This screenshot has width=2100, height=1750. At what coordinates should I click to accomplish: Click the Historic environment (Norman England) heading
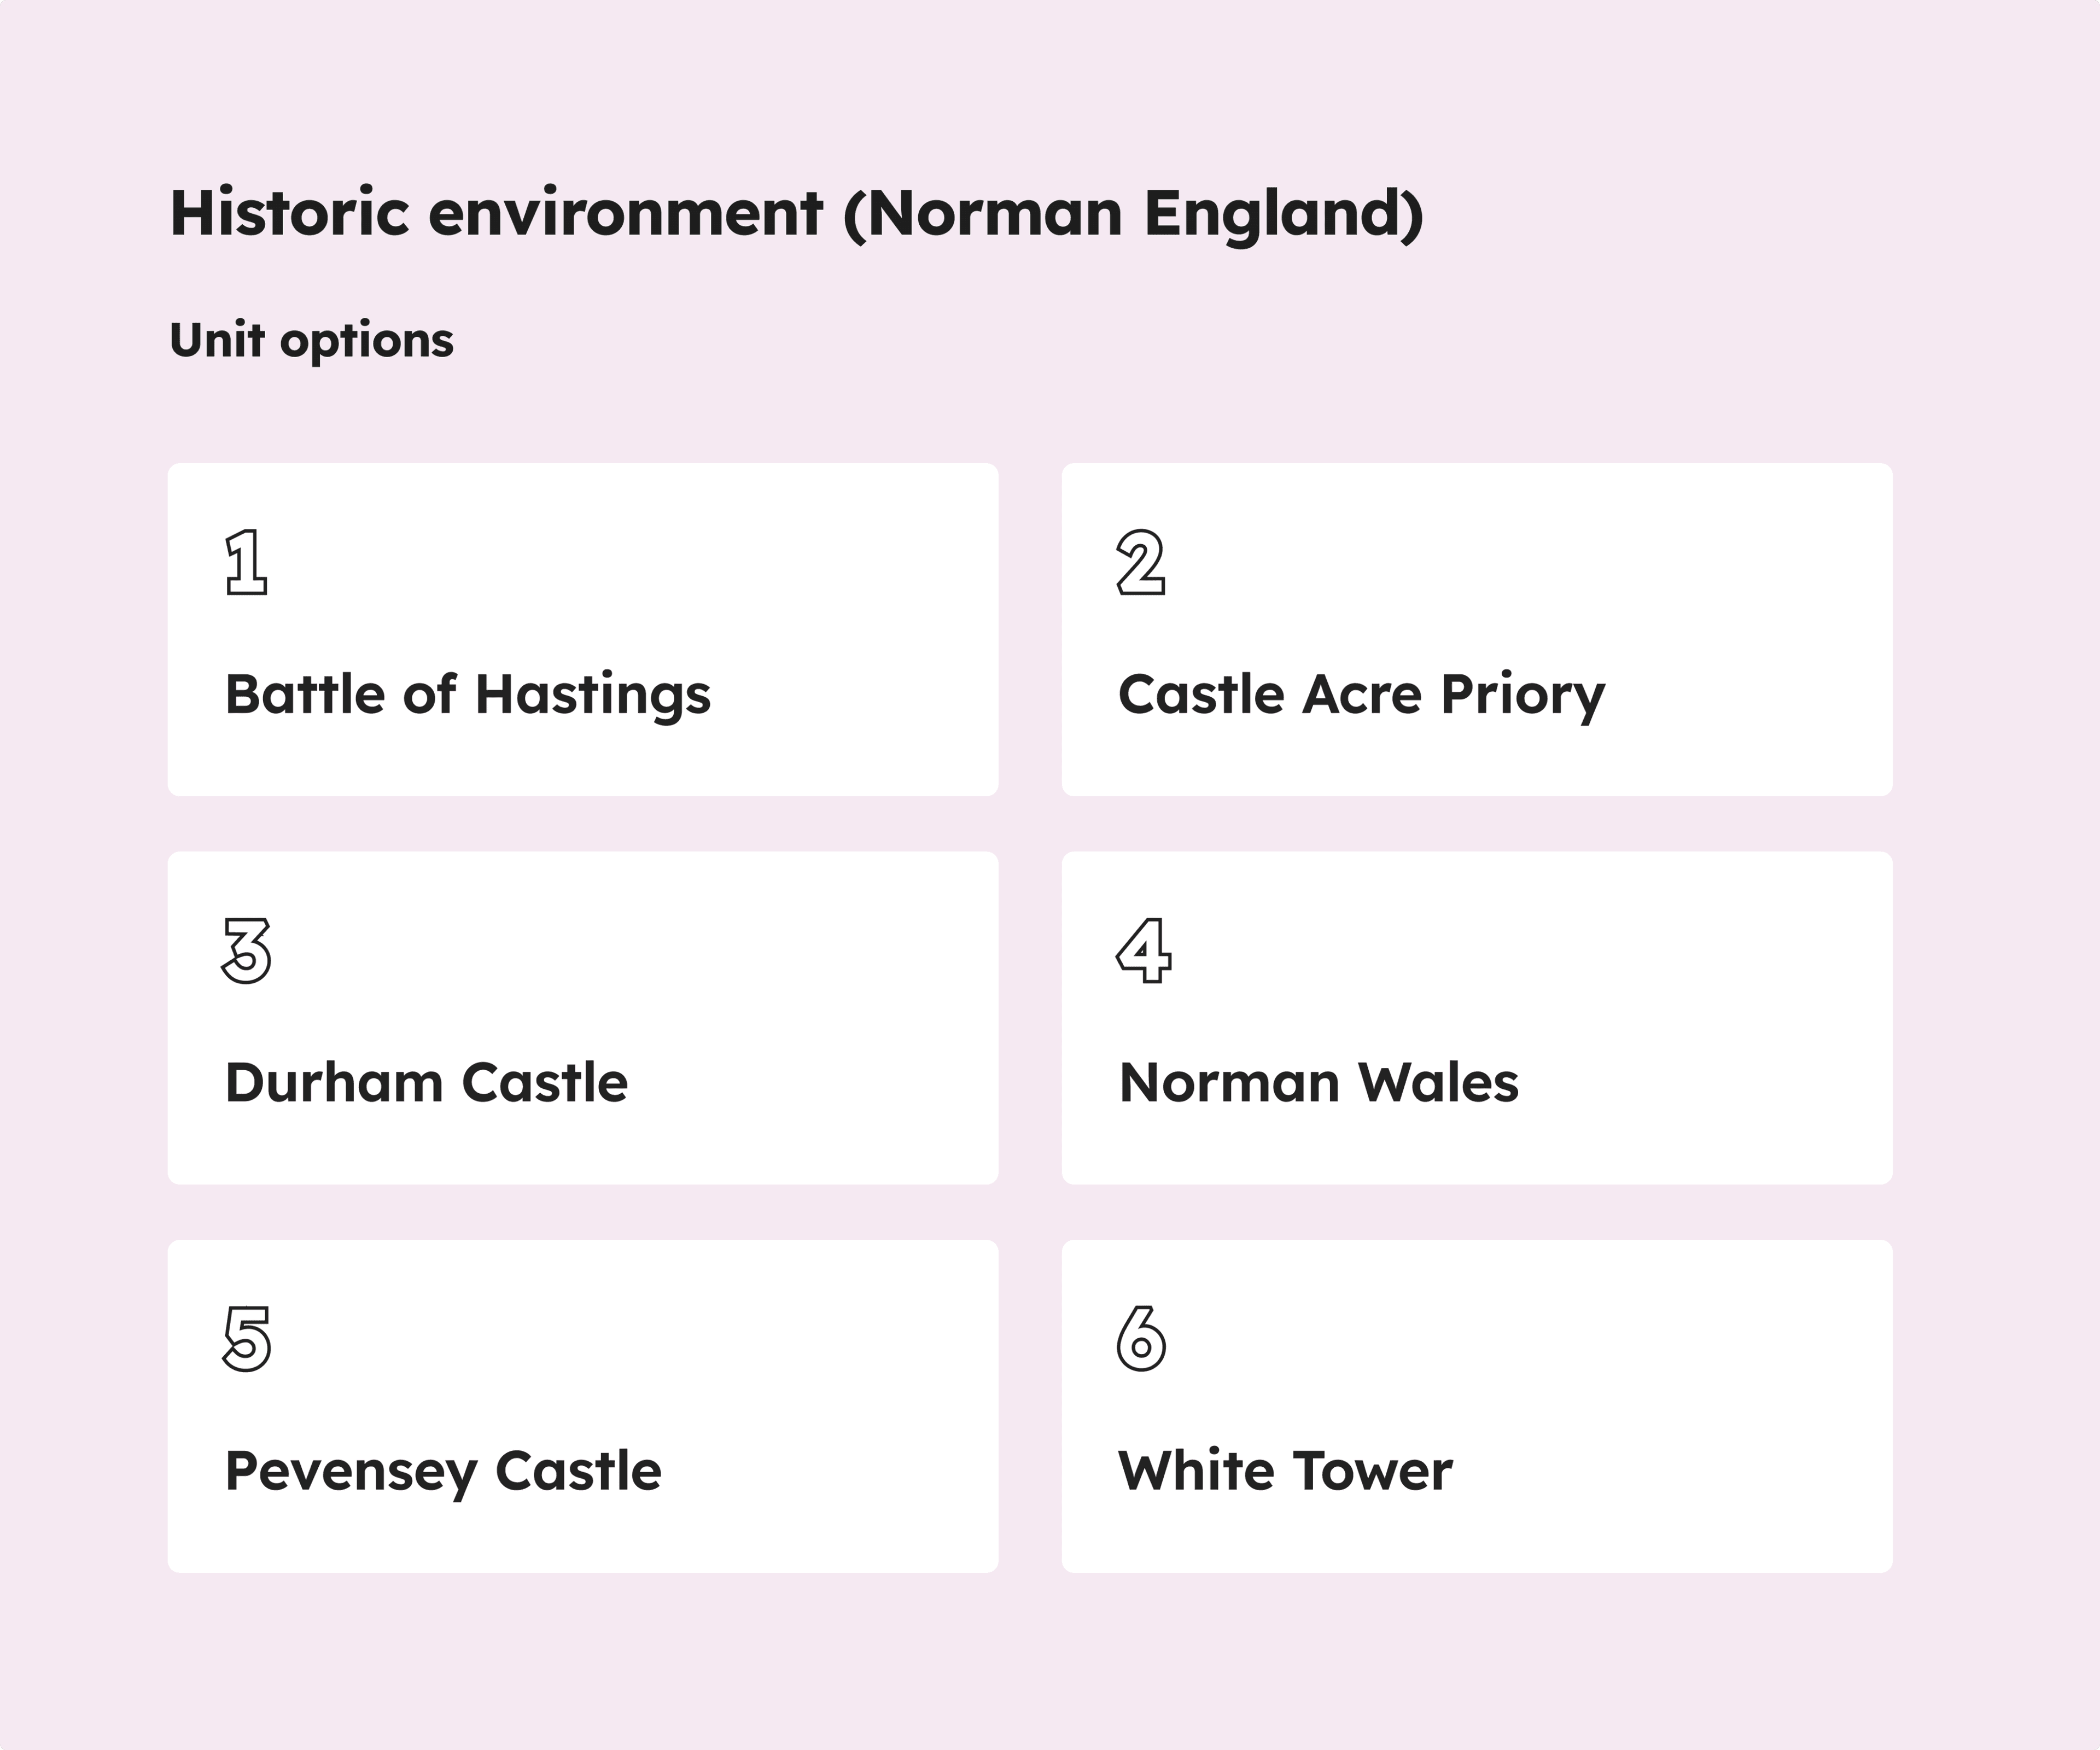(796, 213)
